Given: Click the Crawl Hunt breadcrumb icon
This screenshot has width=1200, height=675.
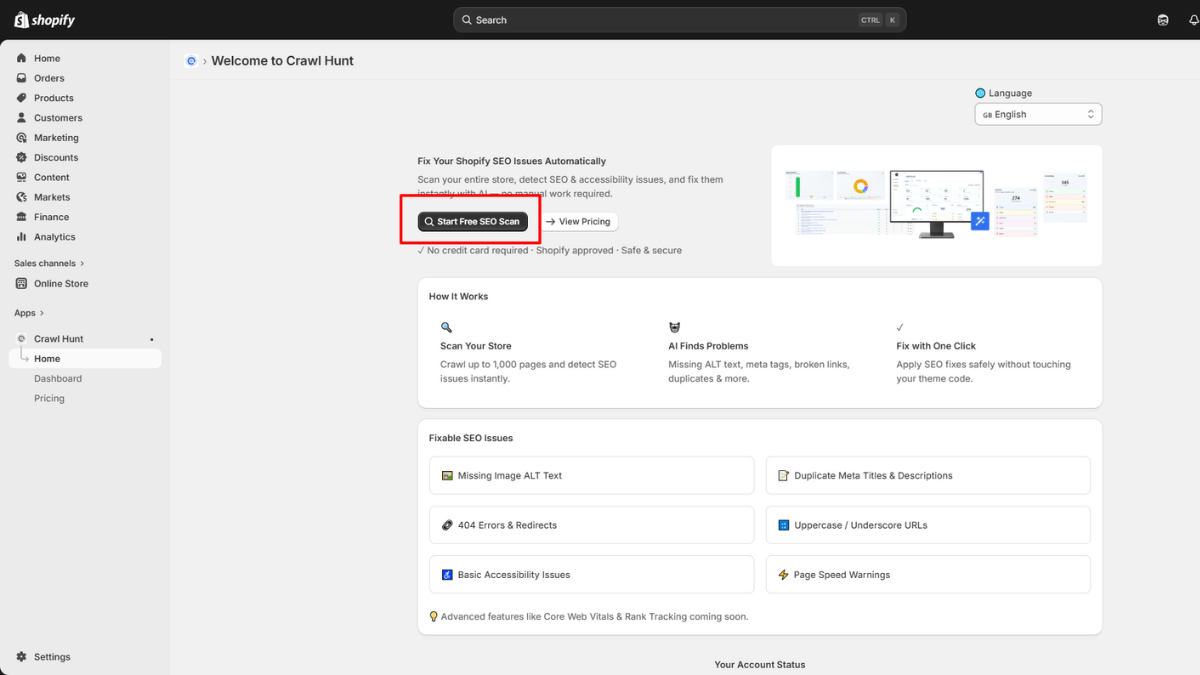Looking at the screenshot, I should pyautogui.click(x=192, y=61).
